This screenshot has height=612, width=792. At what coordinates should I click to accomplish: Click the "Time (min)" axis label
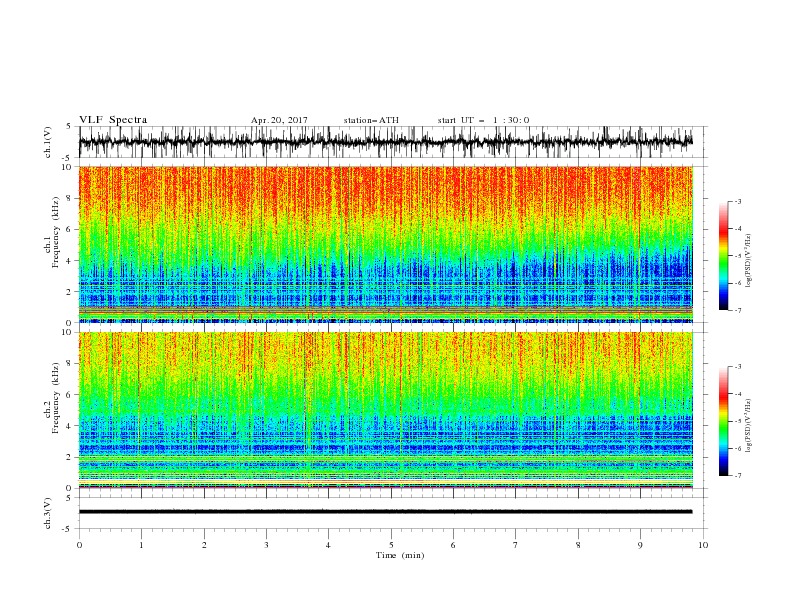[x=400, y=555]
